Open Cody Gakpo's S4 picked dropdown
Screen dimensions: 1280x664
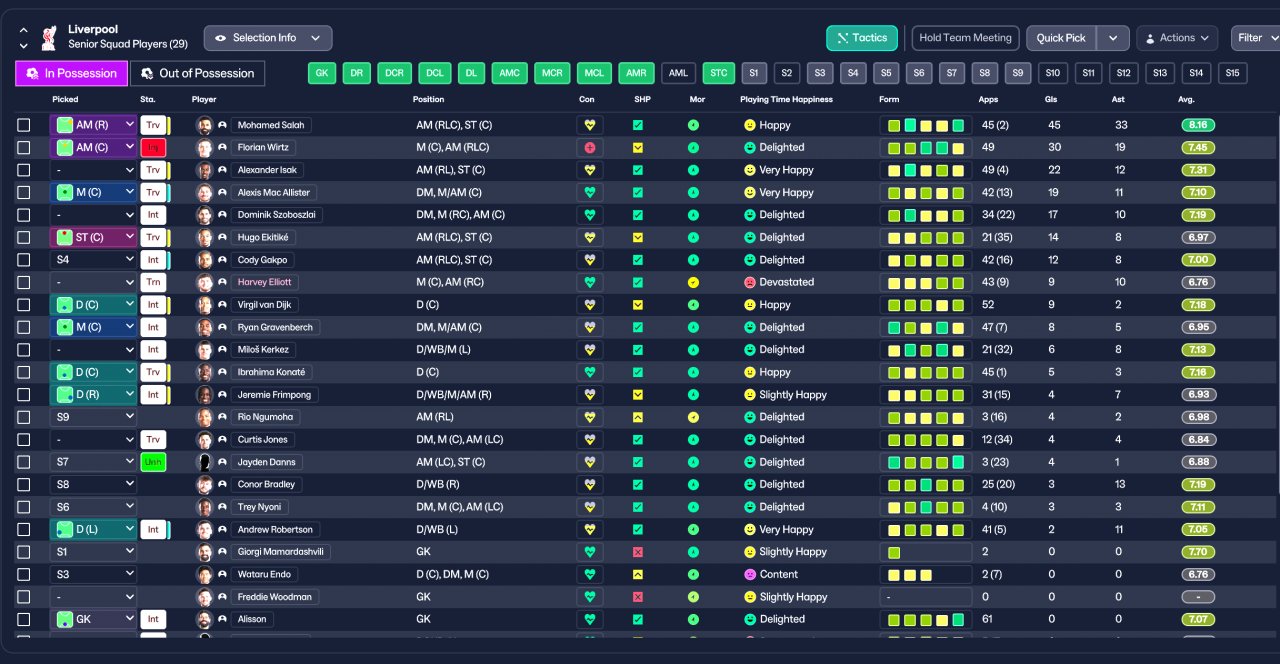[x=94, y=260]
